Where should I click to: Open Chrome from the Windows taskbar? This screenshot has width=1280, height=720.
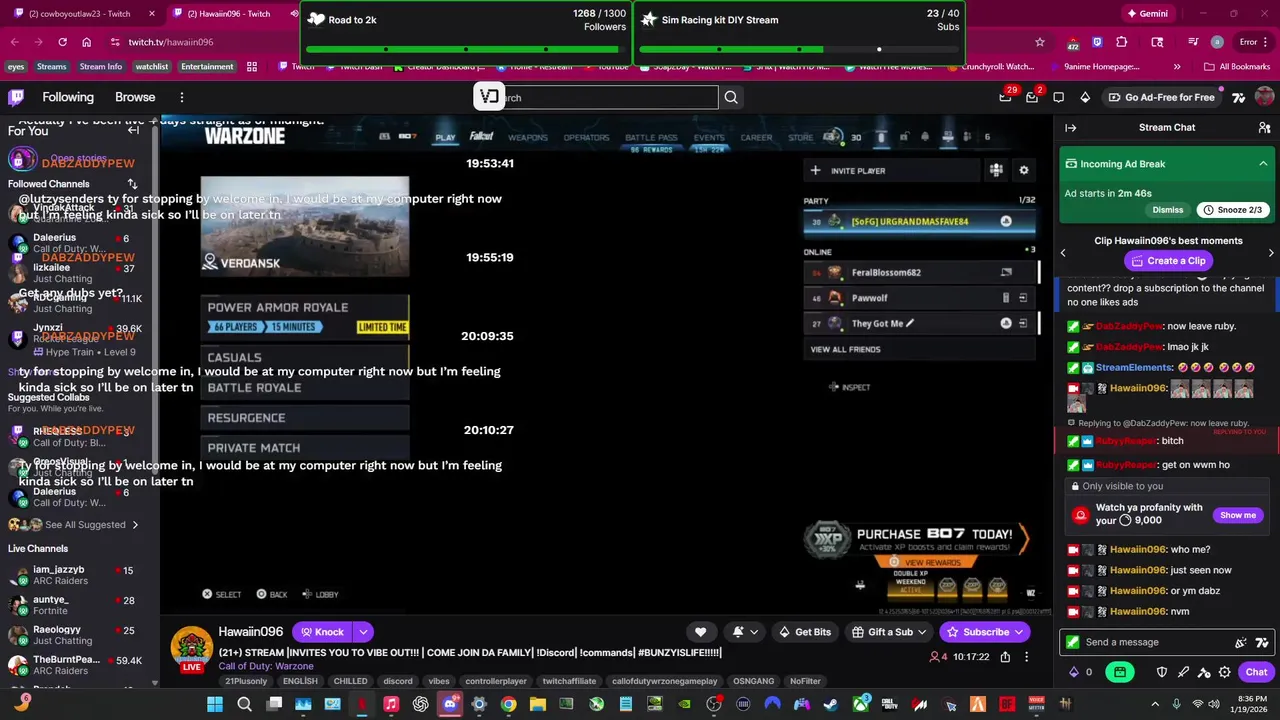509,704
